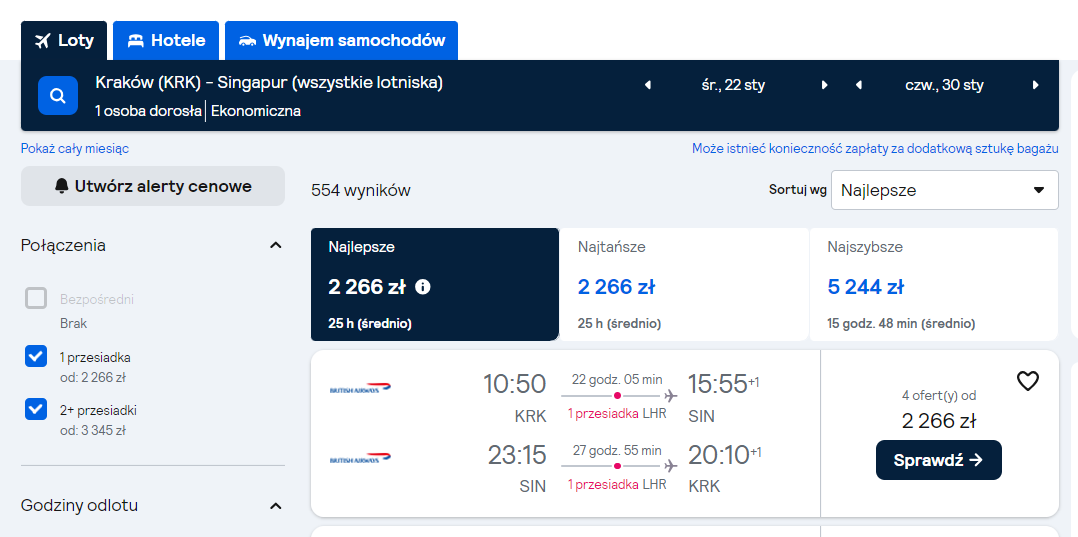Switch to the Hotele tab

[x=166, y=41]
